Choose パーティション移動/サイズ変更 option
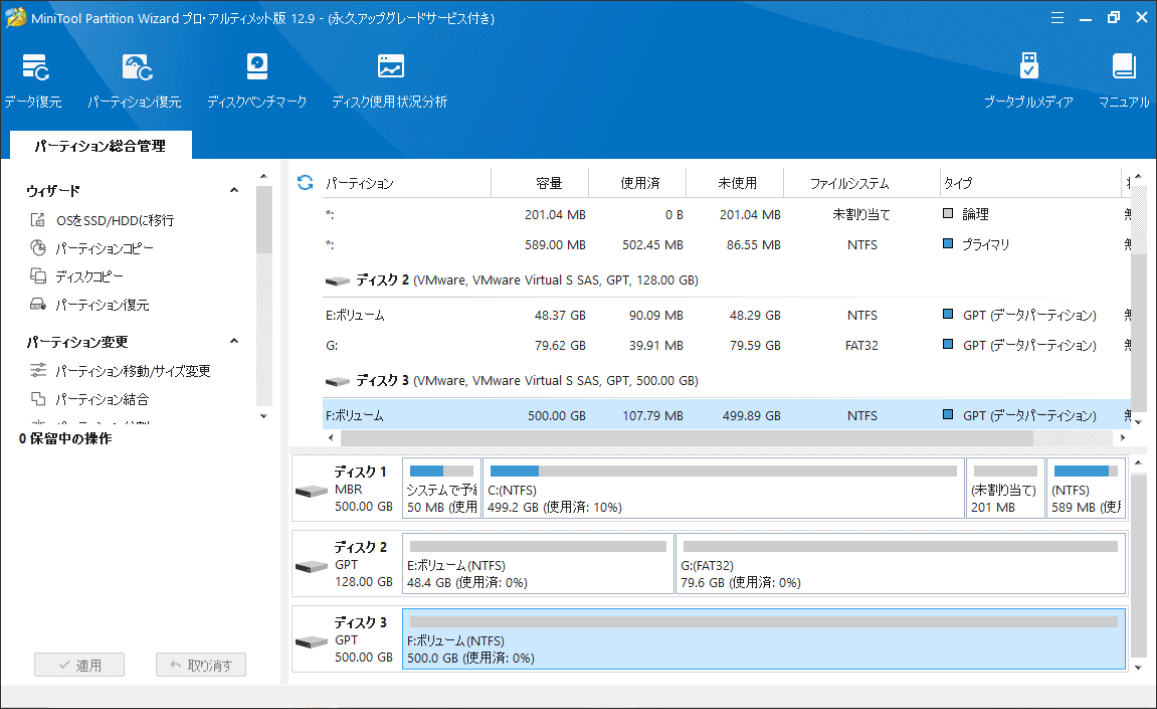 coord(133,371)
